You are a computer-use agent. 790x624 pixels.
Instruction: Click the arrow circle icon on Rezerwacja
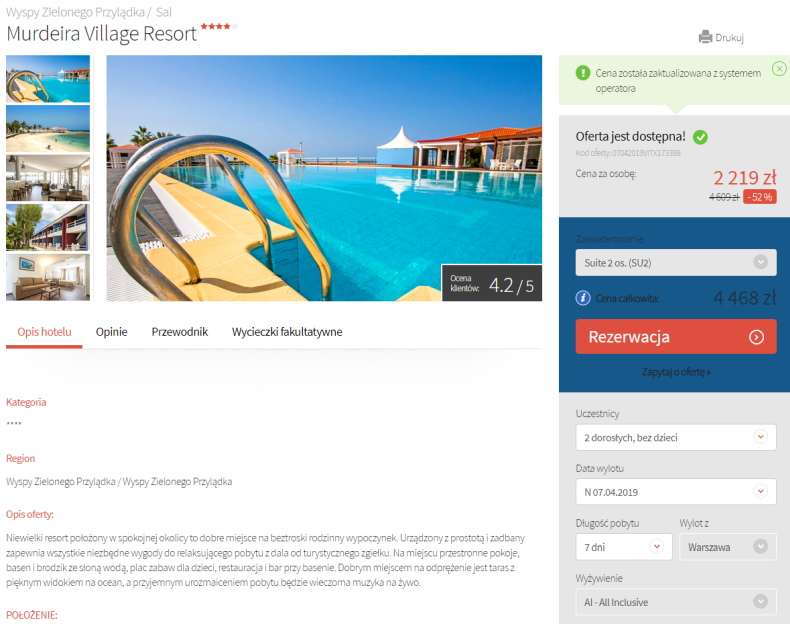(x=756, y=337)
